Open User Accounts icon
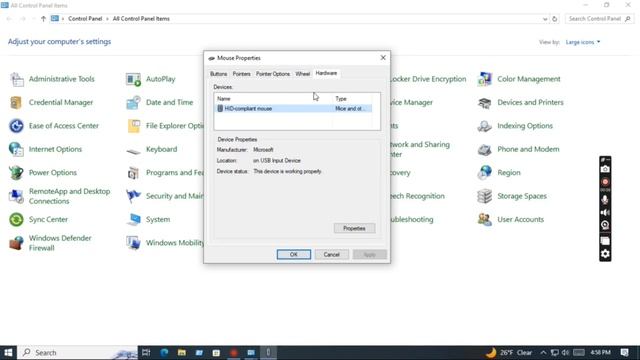Viewport: 640px width, 360px height. [x=484, y=220]
